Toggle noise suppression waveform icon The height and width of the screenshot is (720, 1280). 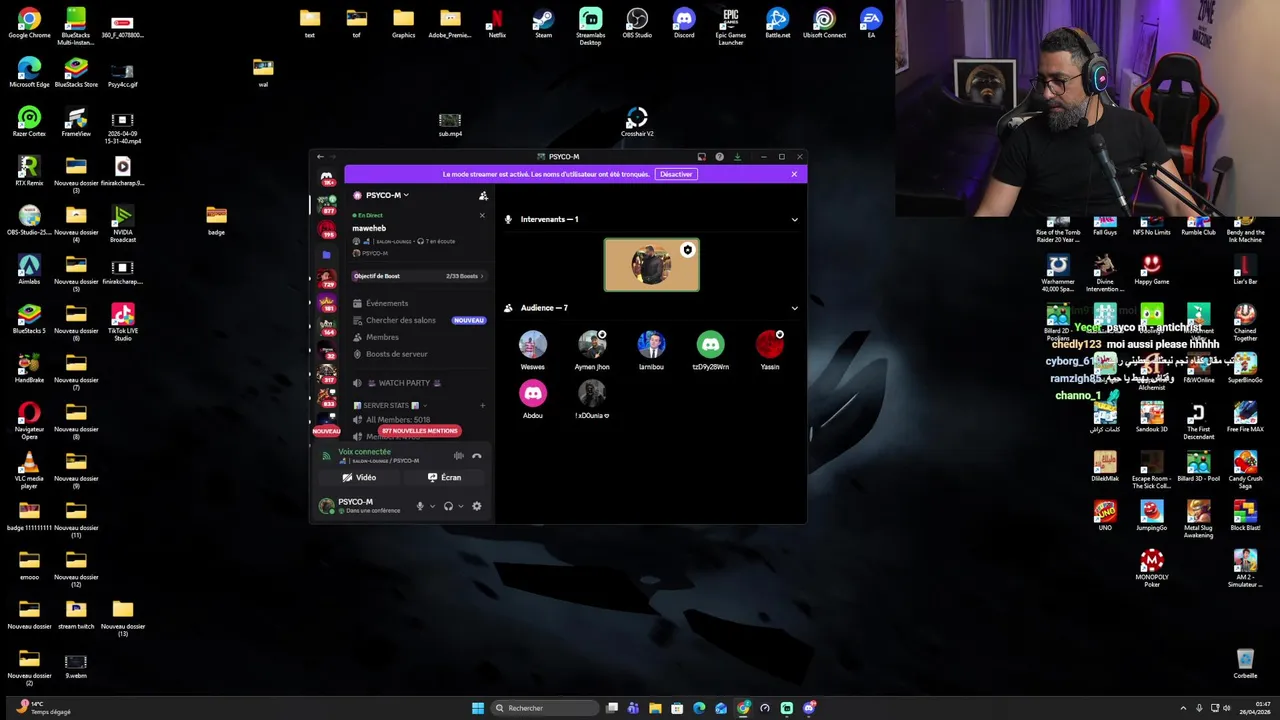coord(458,456)
